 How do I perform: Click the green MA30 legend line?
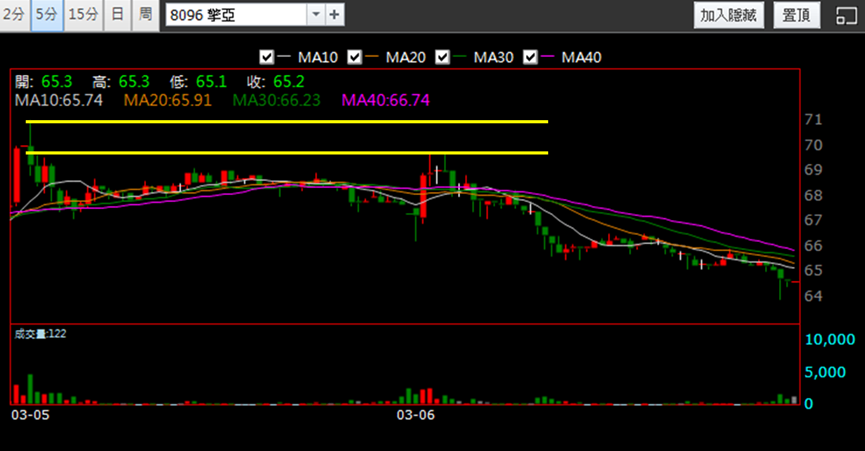pyautogui.click(x=460, y=56)
